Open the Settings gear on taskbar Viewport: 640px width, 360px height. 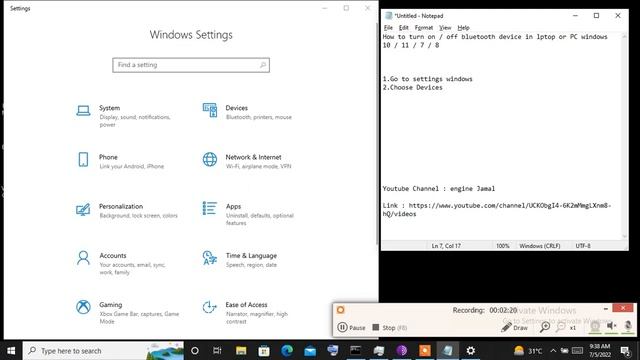471,351
